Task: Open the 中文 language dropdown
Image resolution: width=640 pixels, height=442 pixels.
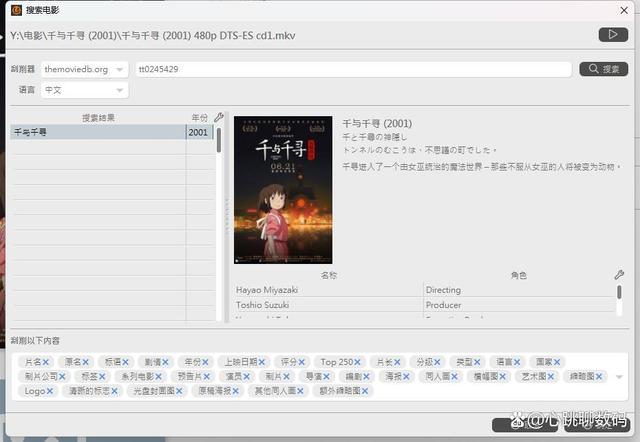Action: [84, 90]
